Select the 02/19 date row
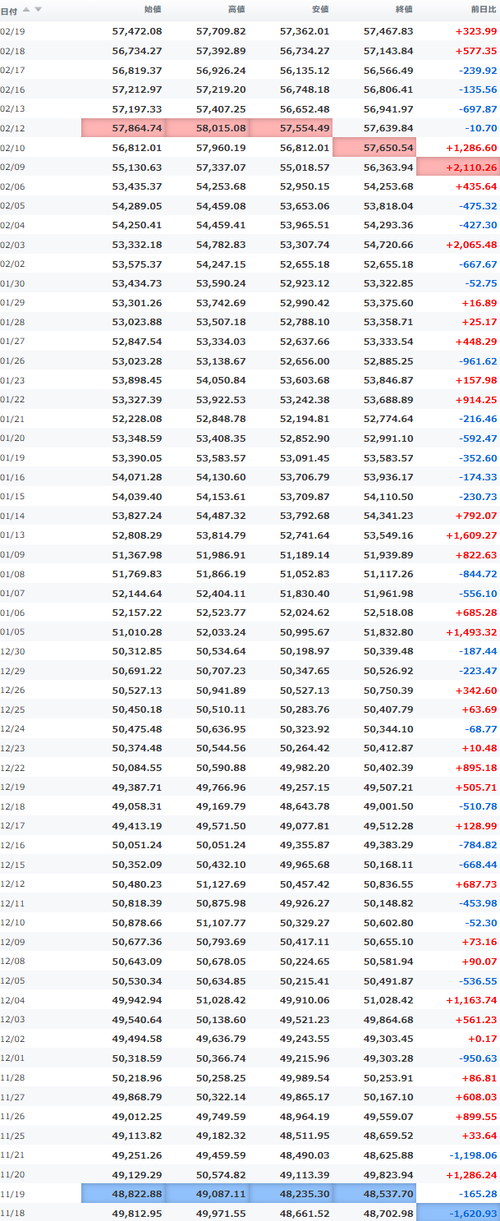The image size is (500, 1221). click(x=250, y=33)
